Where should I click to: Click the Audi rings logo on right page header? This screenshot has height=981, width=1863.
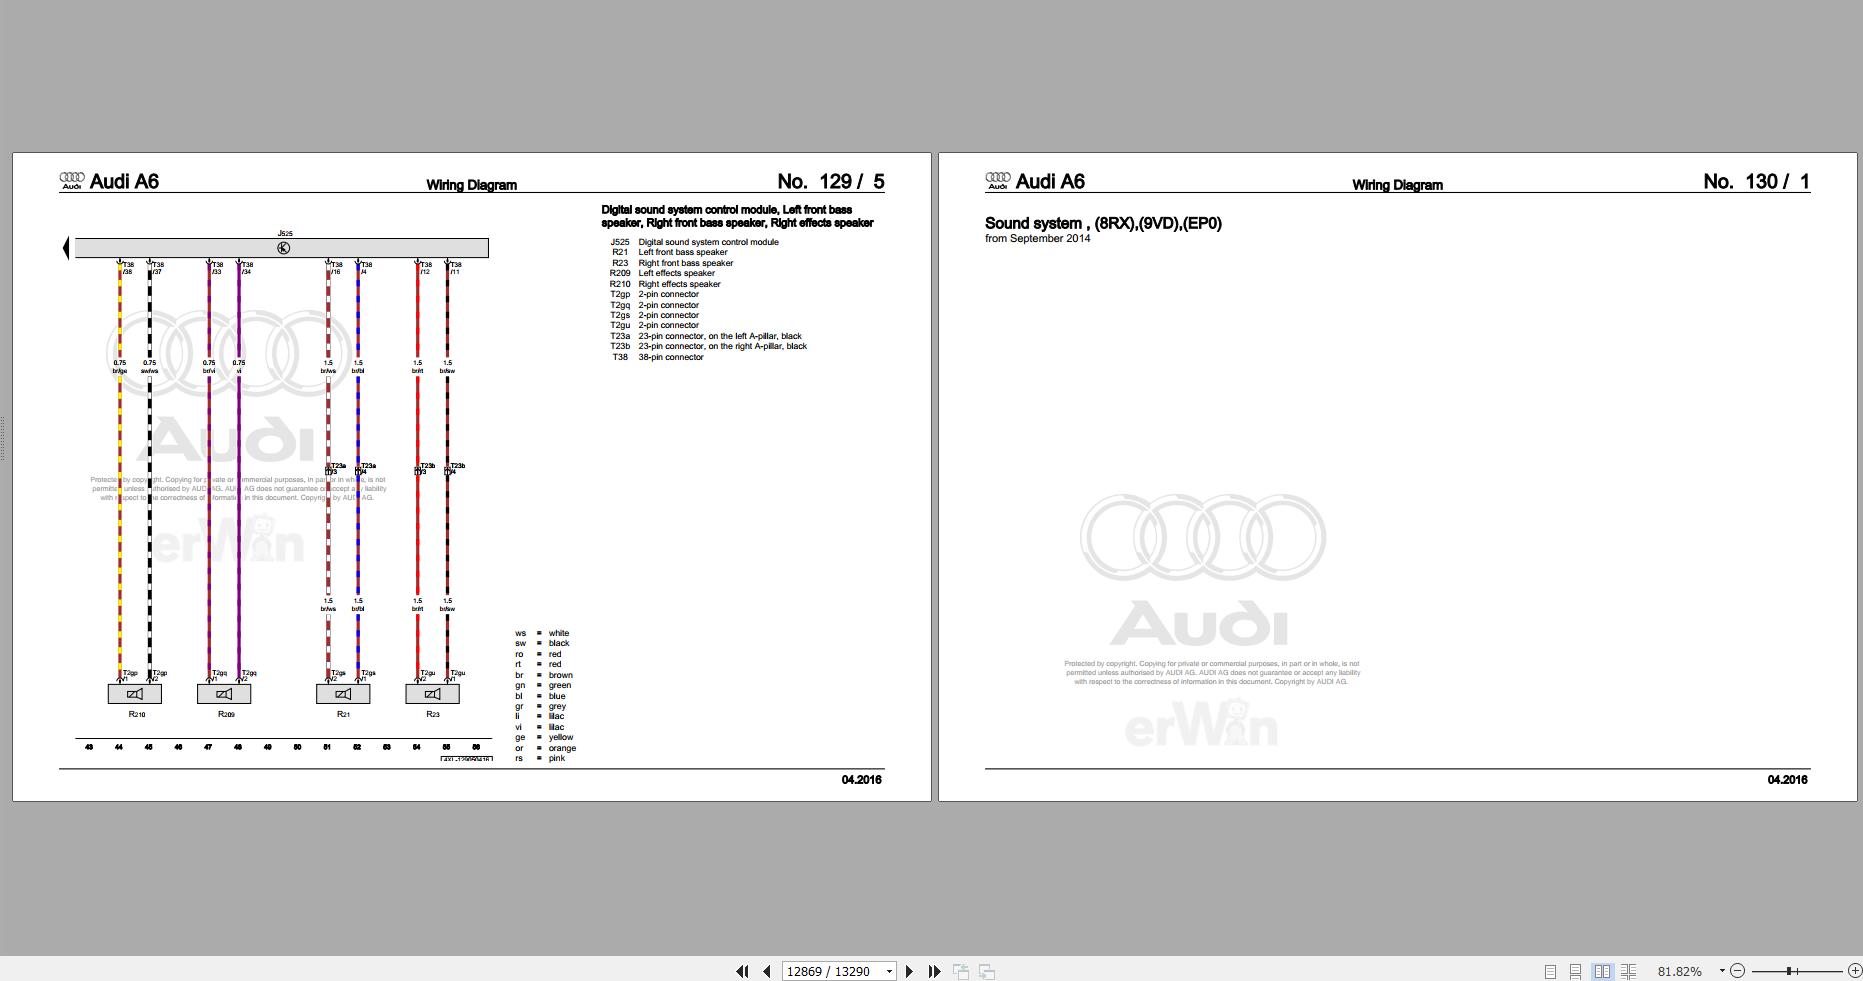(x=998, y=180)
